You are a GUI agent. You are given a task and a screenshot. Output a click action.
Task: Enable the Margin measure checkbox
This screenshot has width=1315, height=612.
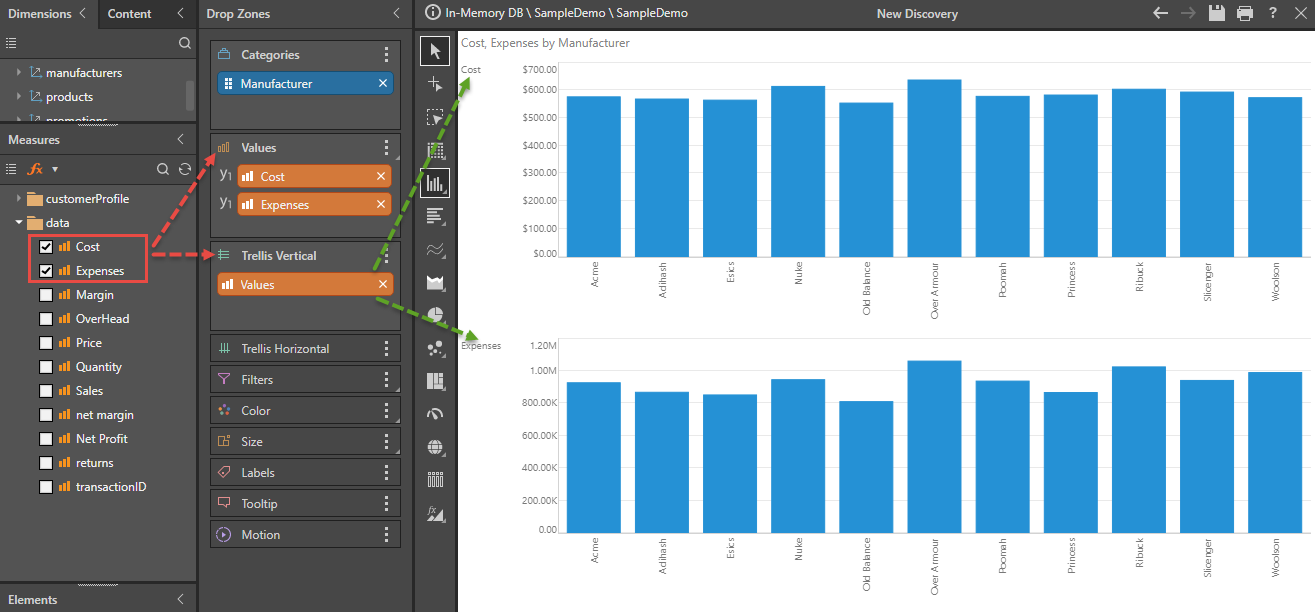pos(46,295)
